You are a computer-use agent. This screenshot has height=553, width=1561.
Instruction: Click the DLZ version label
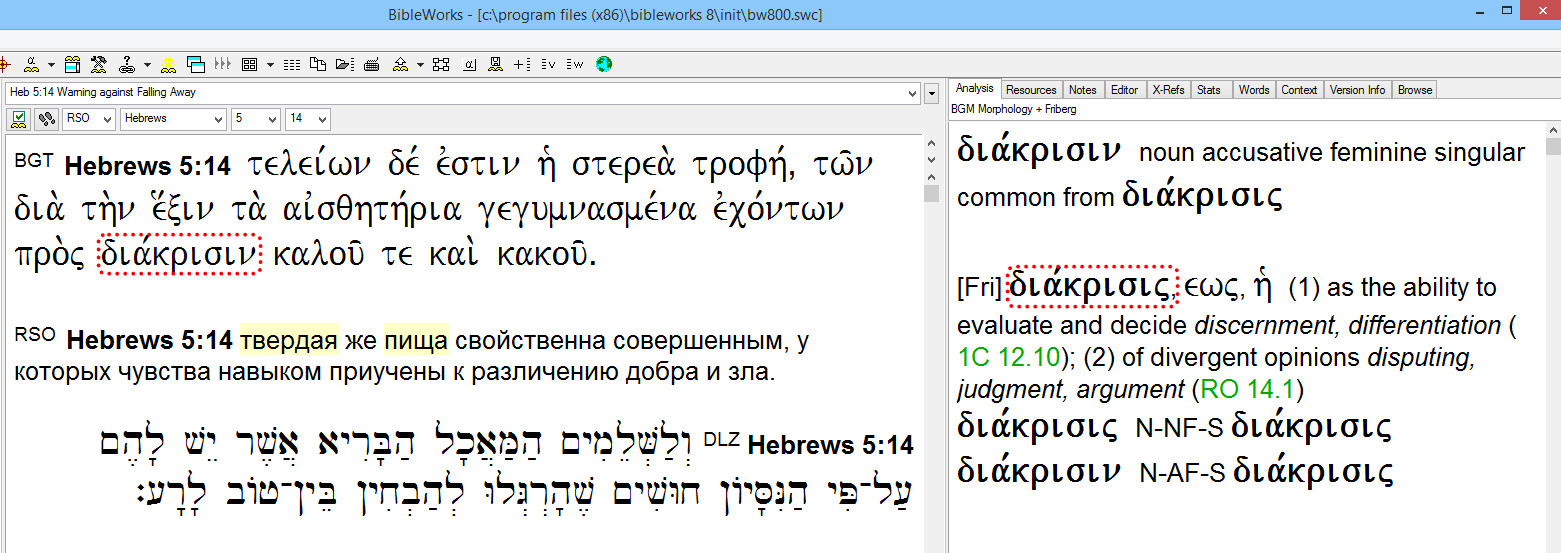tap(722, 438)
